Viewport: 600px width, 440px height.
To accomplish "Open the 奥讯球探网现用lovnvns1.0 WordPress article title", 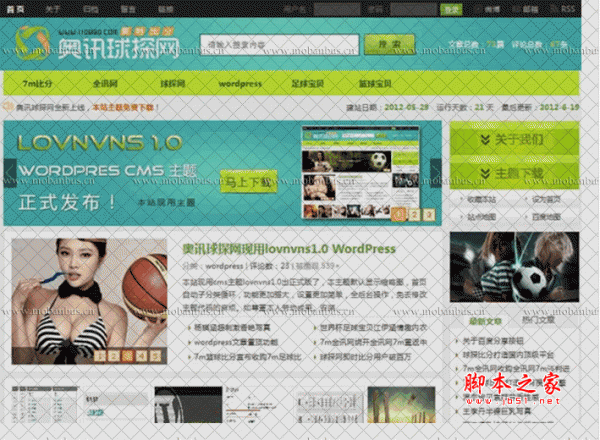I will (x=289, y=249).
